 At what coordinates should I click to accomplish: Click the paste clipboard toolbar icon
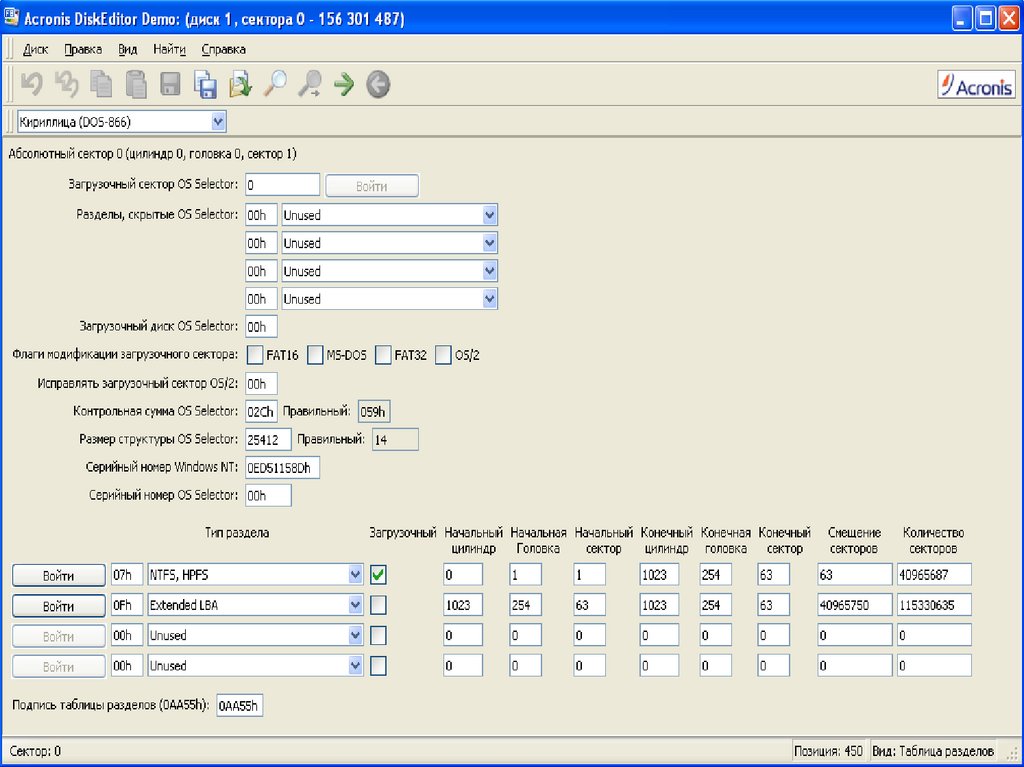pyautogui.click(x=136, y=85)
